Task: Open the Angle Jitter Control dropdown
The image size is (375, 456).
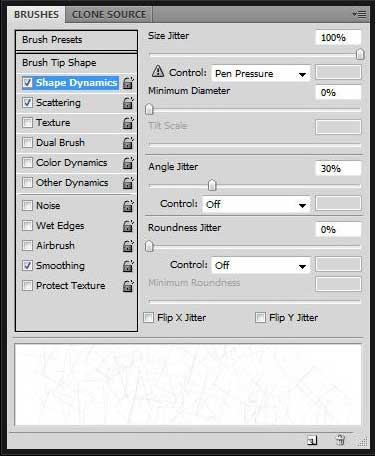Action: click(x=256, y=204)
